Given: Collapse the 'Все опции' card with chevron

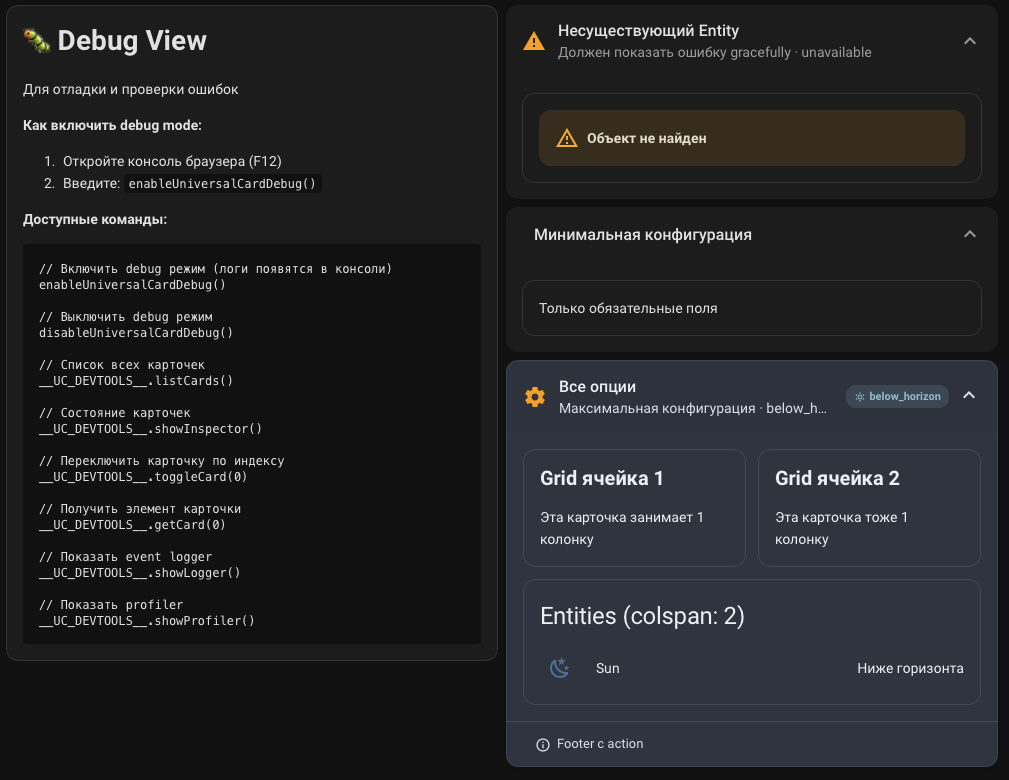Looking at the screenshot, I should pos(968,396).
